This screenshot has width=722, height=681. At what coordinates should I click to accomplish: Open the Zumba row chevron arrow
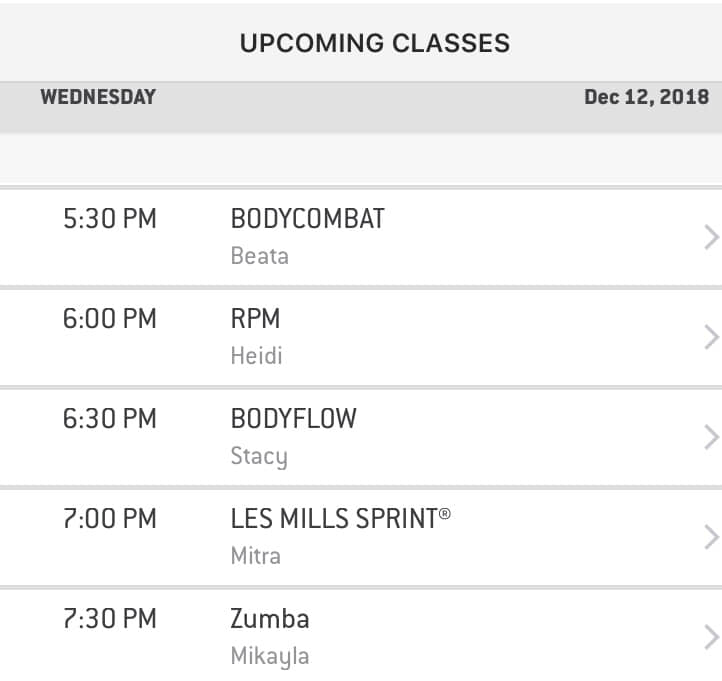tap(711, 637)
